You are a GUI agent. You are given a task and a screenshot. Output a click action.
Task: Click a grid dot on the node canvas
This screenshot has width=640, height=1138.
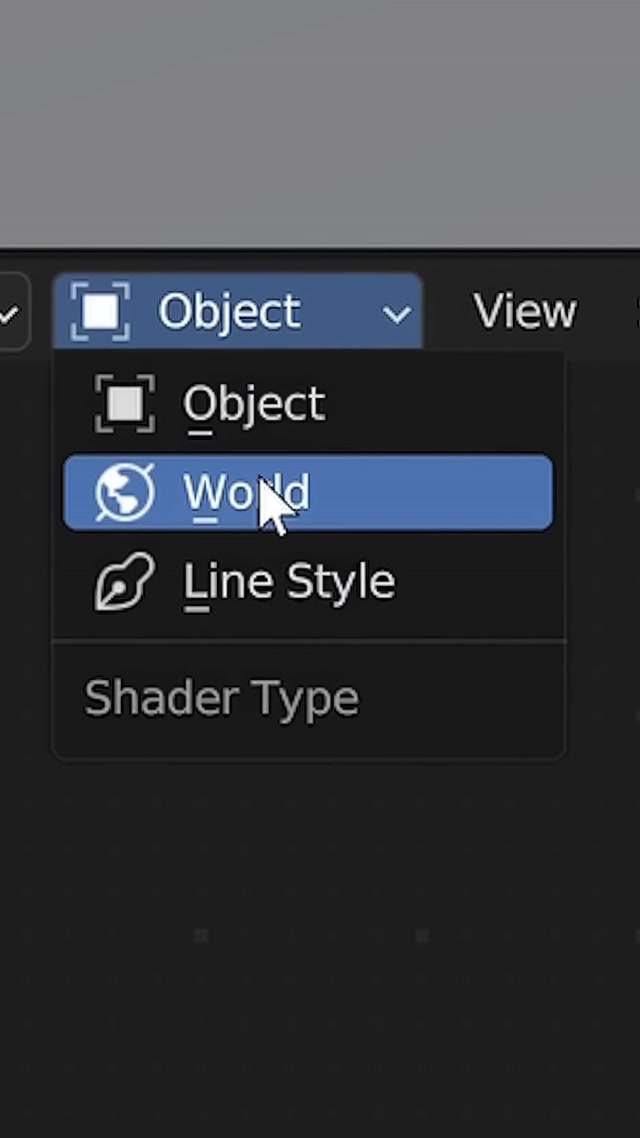click(201, 936)
